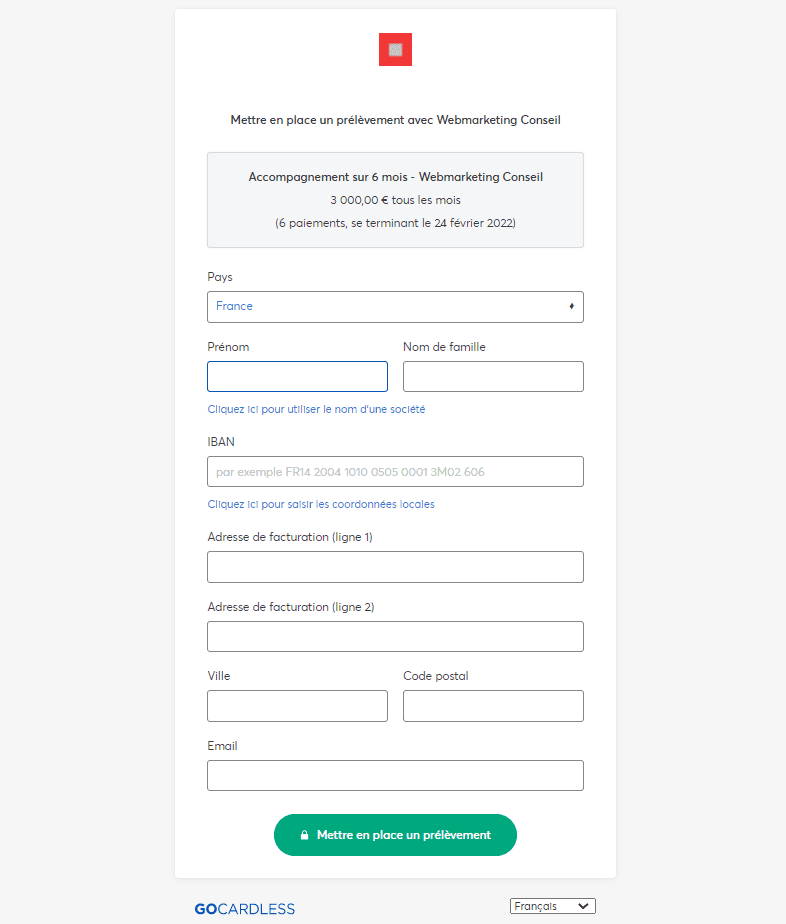Open the Français language dropdown
This screenshot has width=786, height=924.
pyautogui.click(x=553, y=906)
